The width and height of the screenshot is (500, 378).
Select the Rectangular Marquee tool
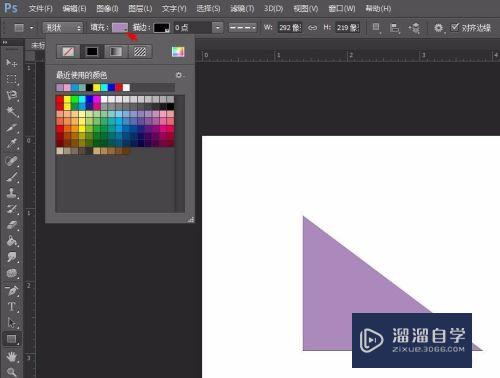[x=11, y=79]
